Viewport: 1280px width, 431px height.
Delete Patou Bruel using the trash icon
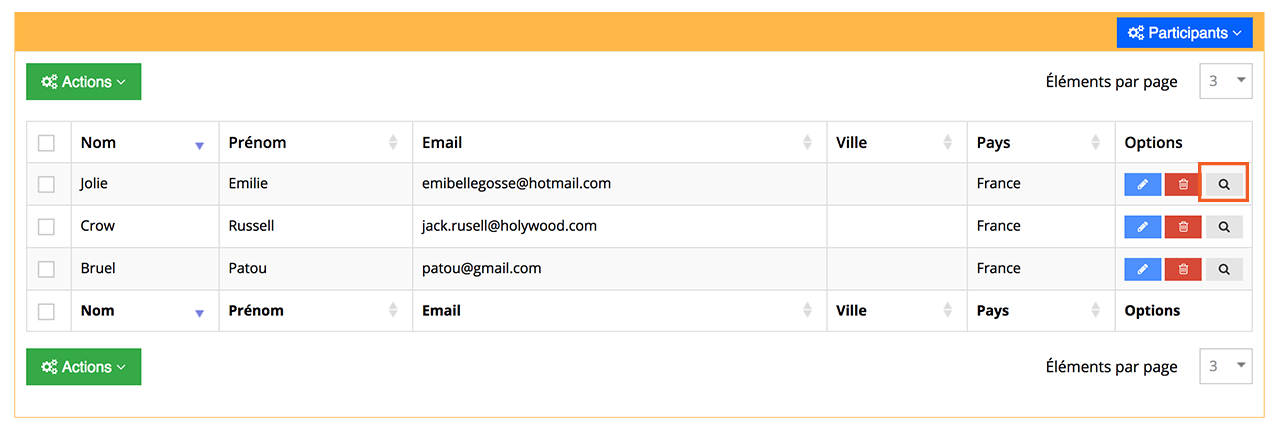(1183, 269)
